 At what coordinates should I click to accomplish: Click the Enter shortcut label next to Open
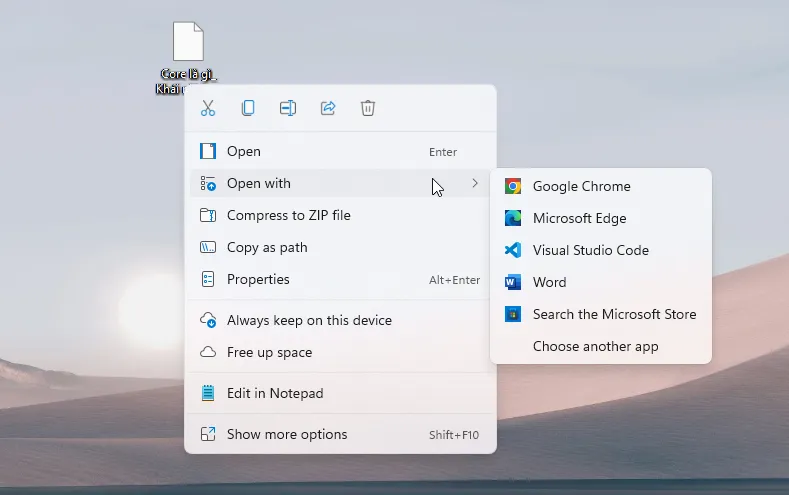(443, 152)
